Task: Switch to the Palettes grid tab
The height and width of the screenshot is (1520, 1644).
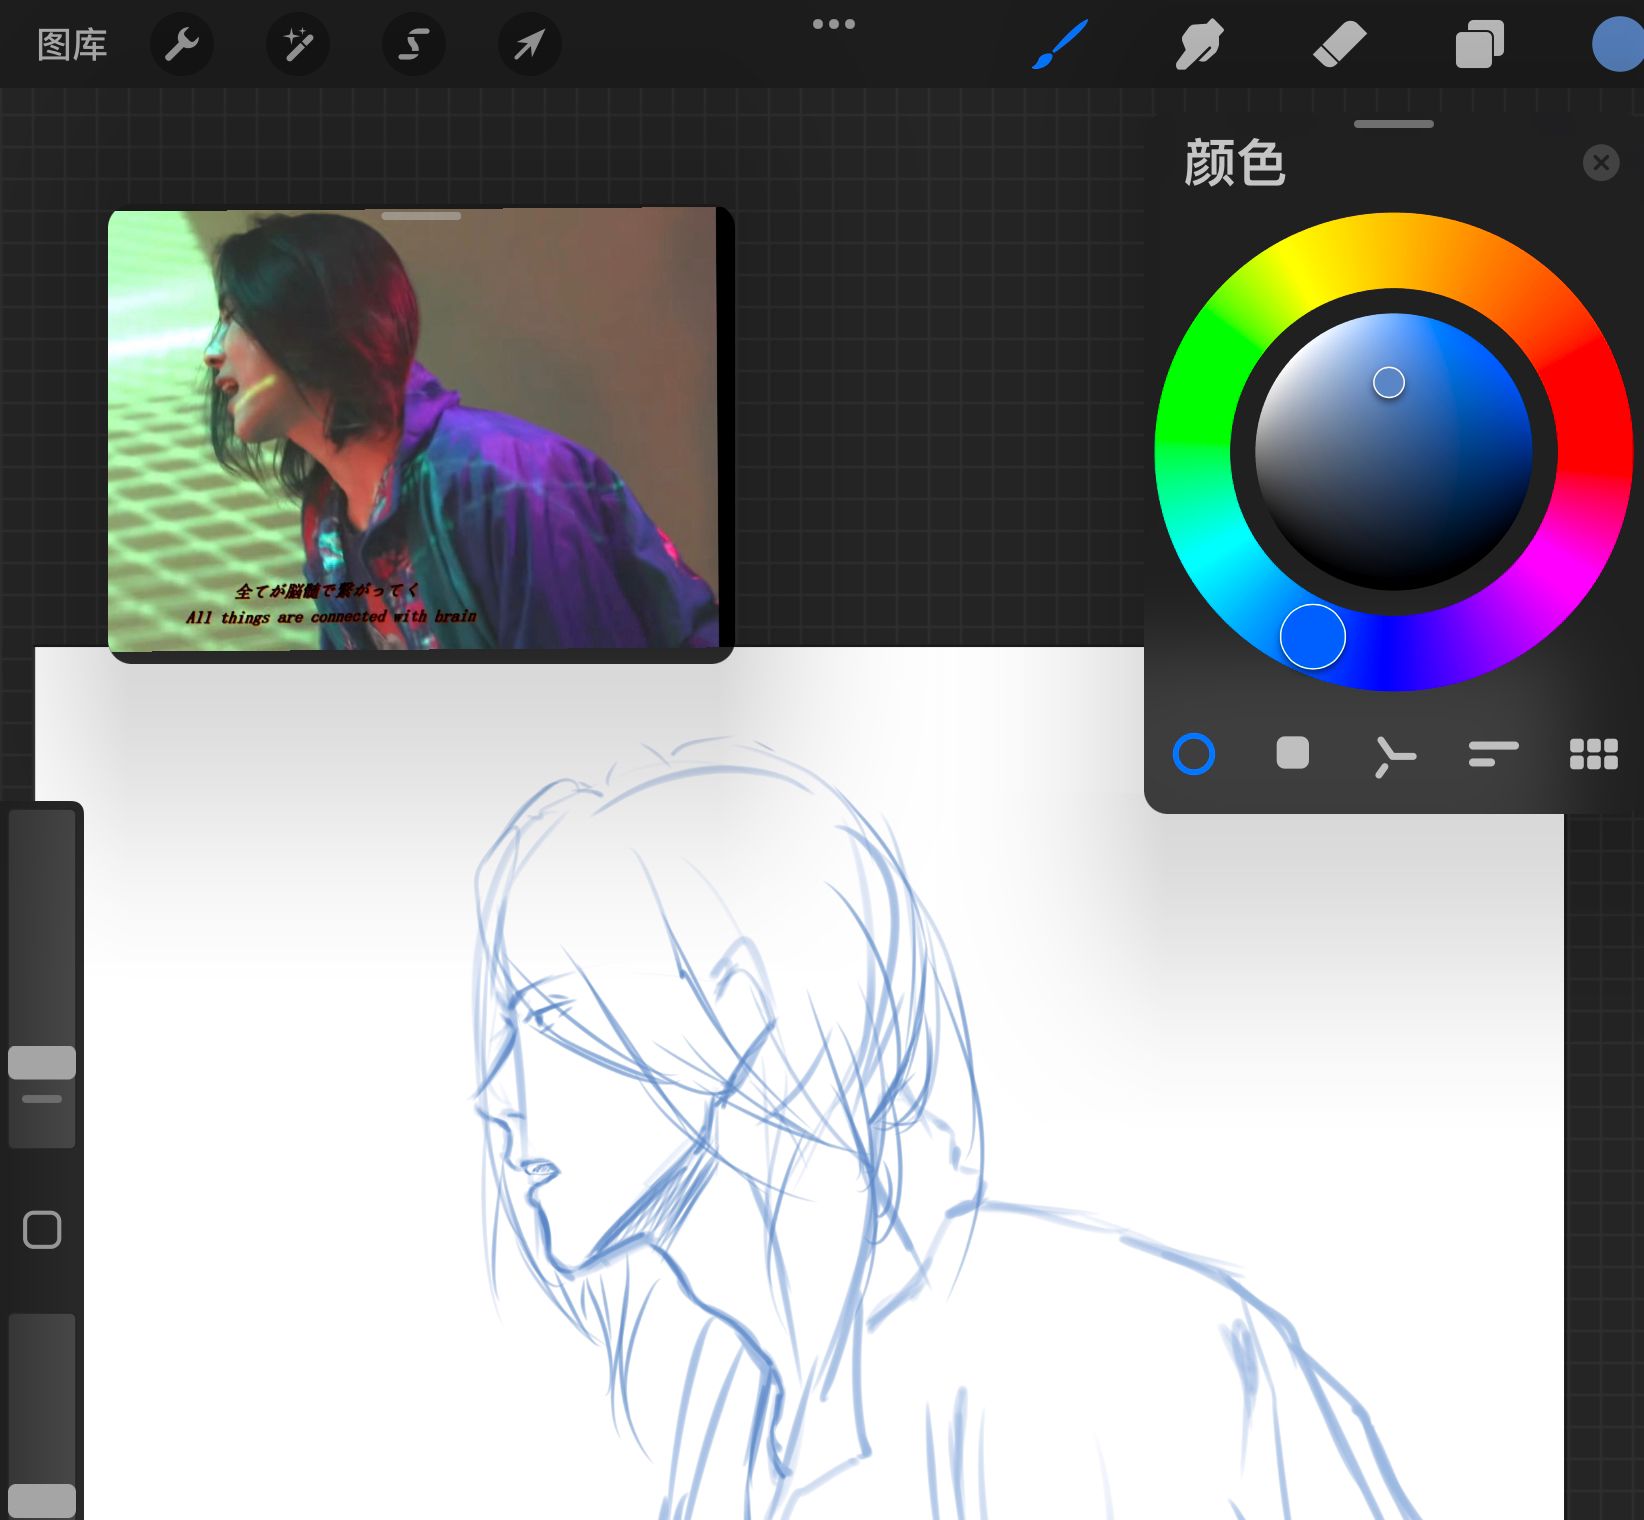Action: pyautogui.click(x=1593, y=754)
